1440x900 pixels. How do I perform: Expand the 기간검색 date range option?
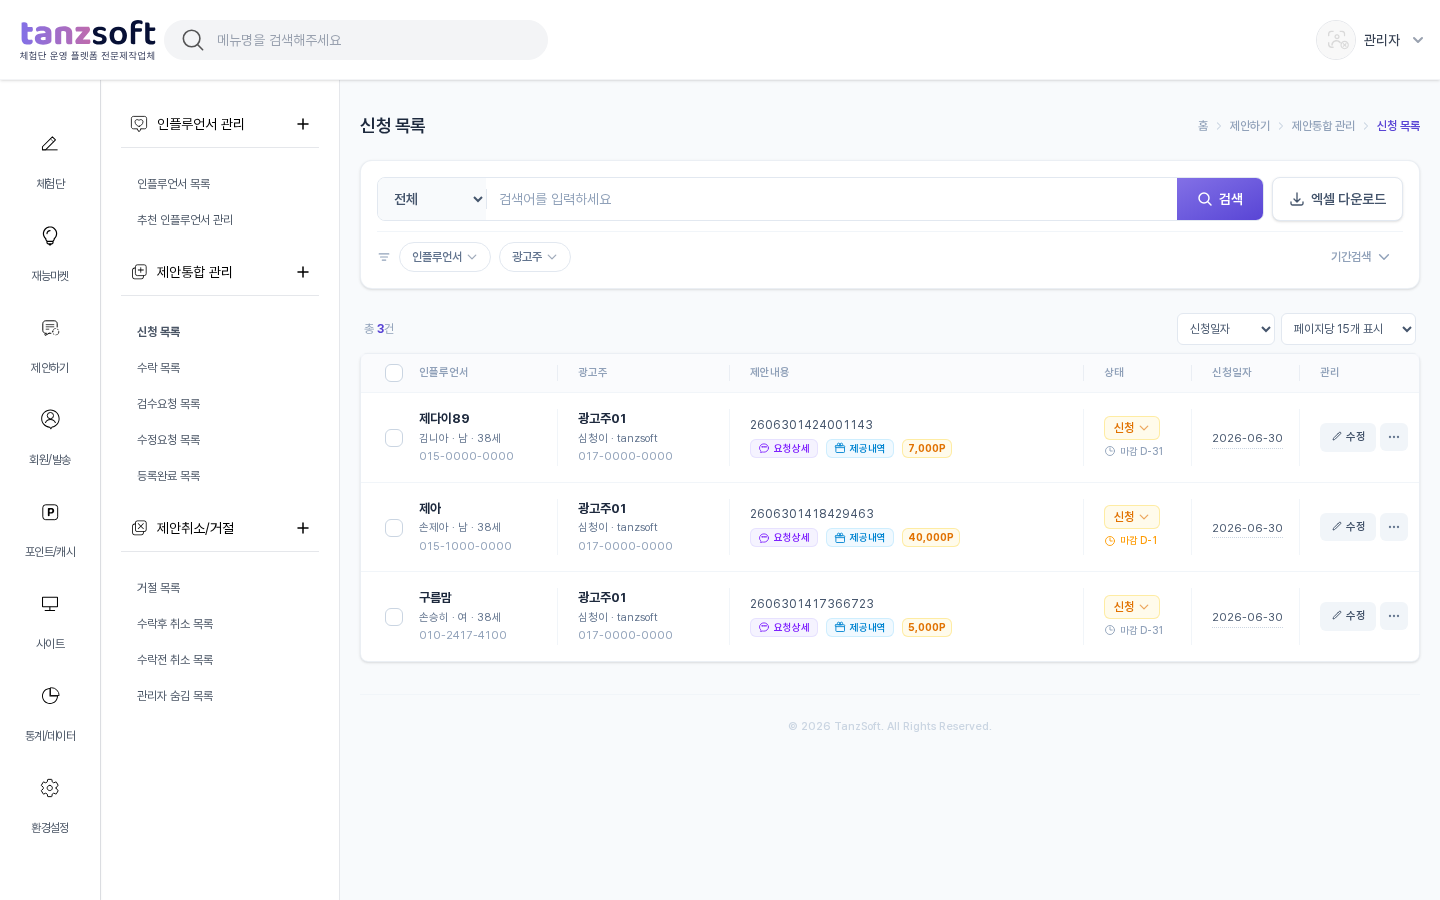tap(1360, 257)
